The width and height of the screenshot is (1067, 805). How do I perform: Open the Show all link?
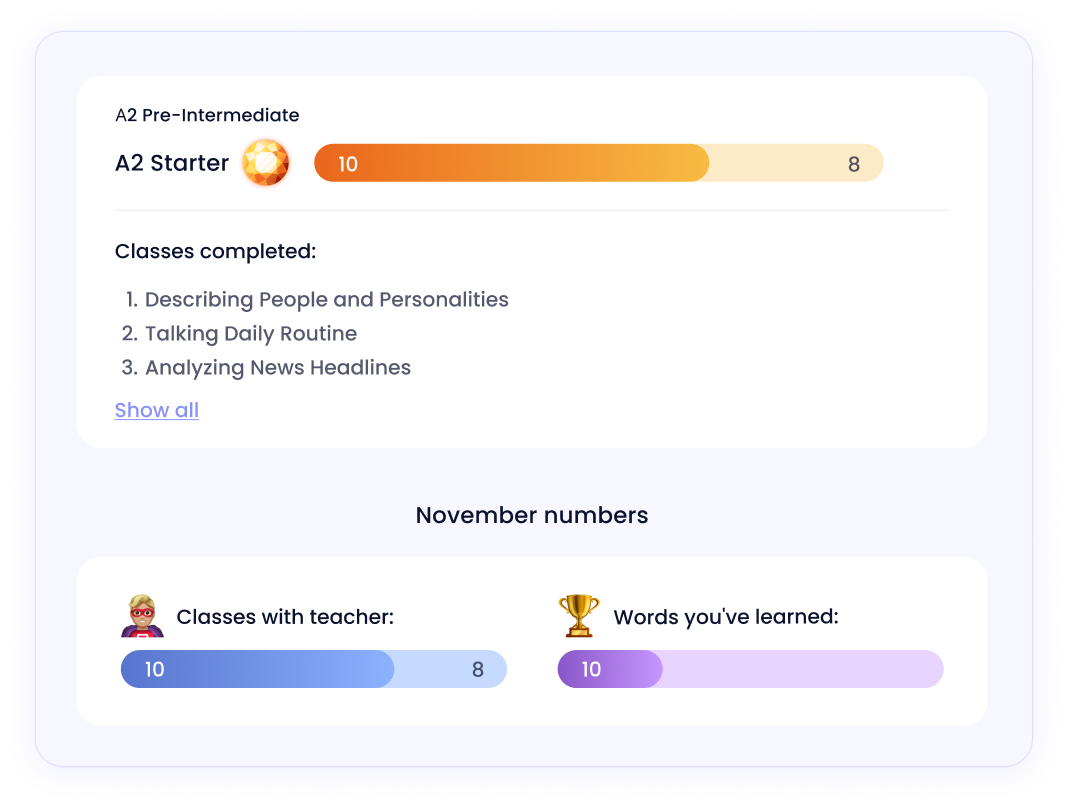click(157, 410)
